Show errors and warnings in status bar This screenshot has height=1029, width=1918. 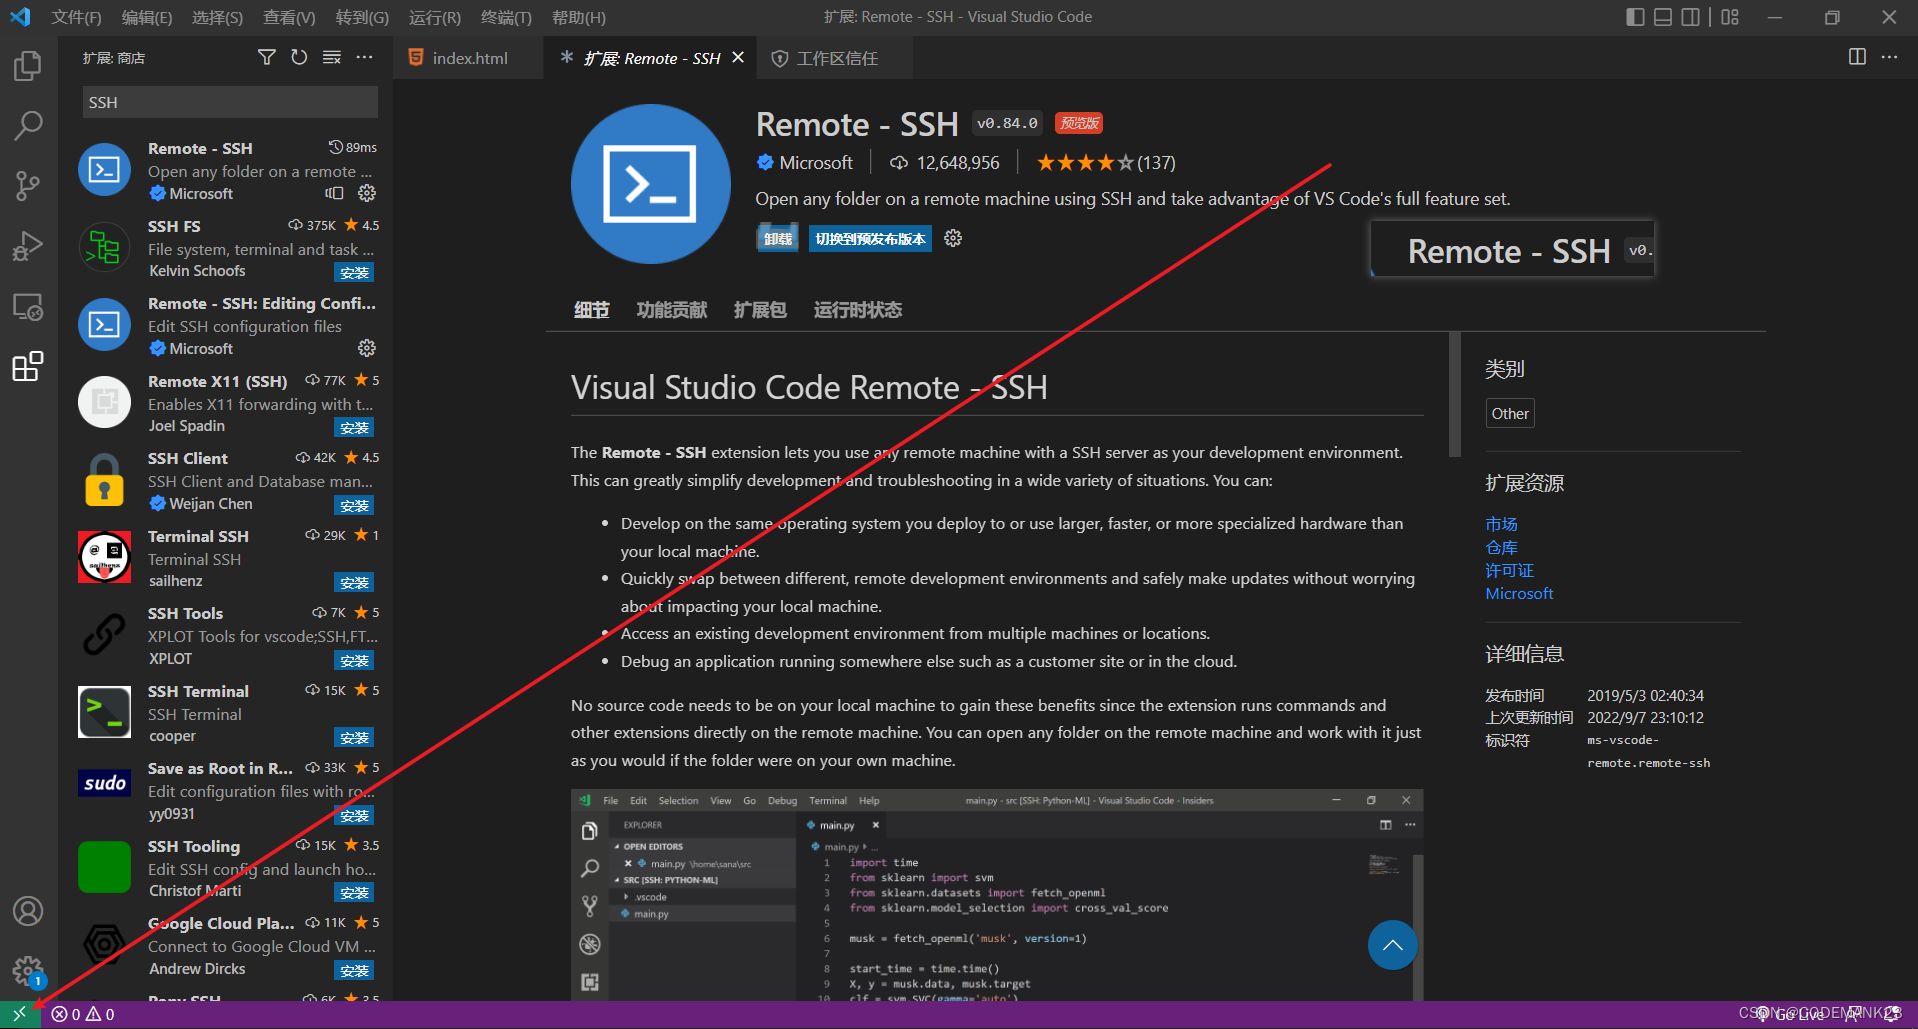(x=83, y=1014)
